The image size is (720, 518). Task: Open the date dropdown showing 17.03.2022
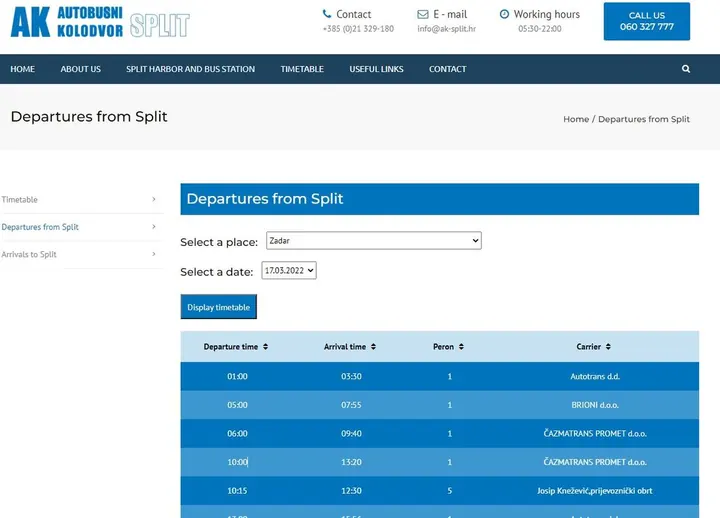tap(289, 270)
